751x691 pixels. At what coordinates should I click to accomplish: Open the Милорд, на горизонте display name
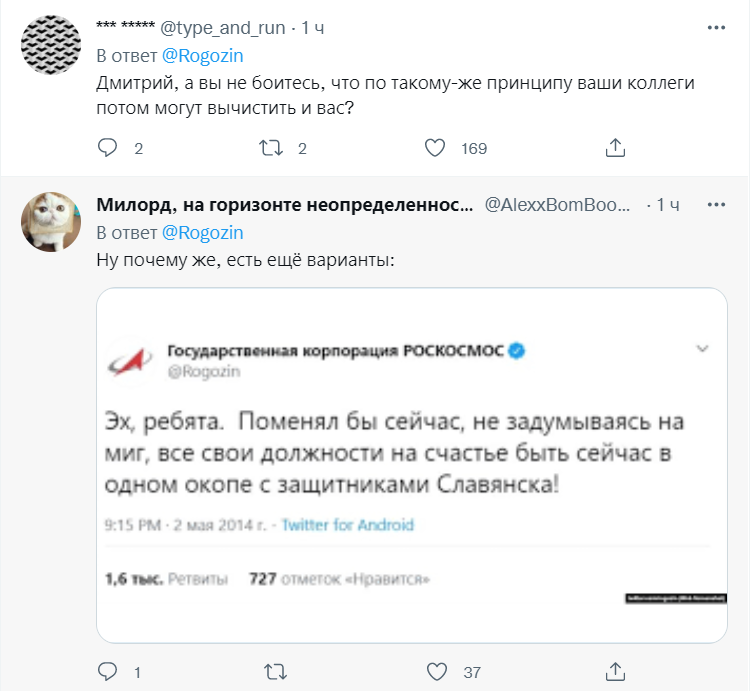point(284,205)
